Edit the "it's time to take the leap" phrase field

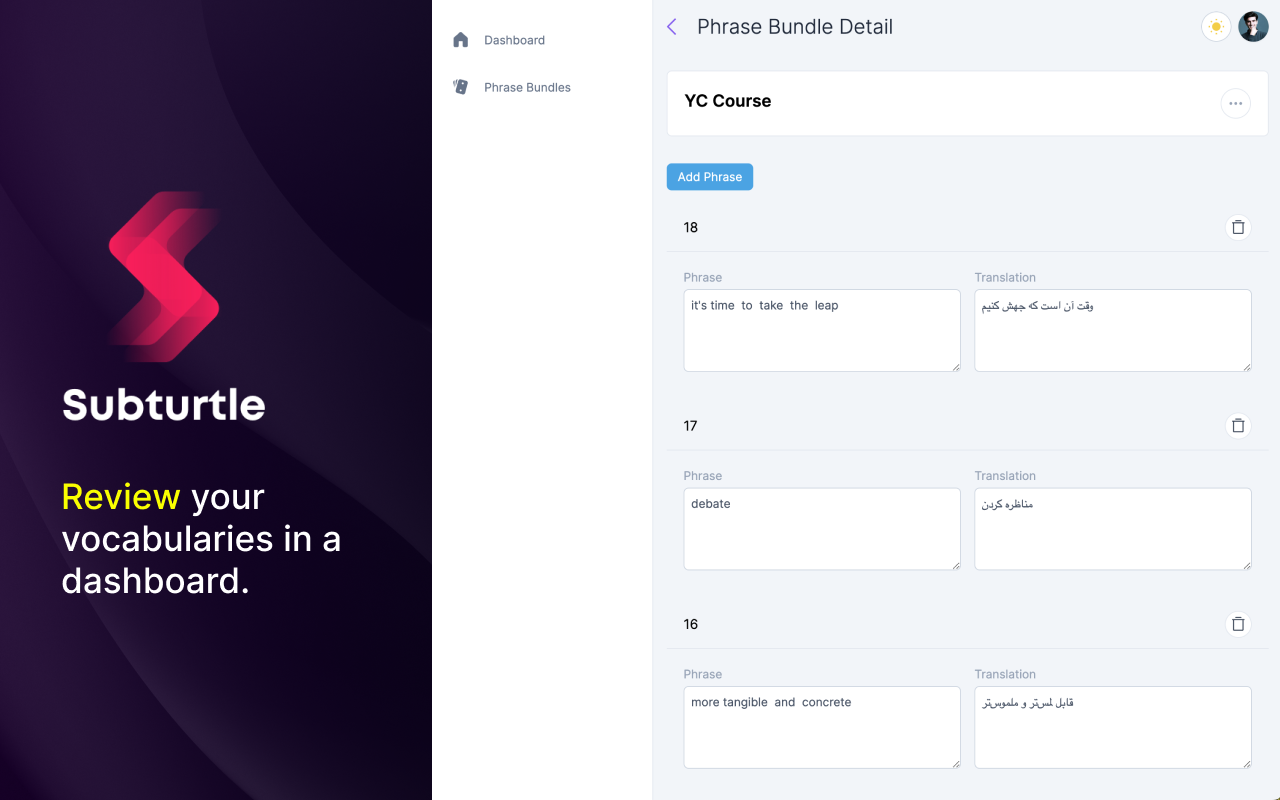point(821,330)
